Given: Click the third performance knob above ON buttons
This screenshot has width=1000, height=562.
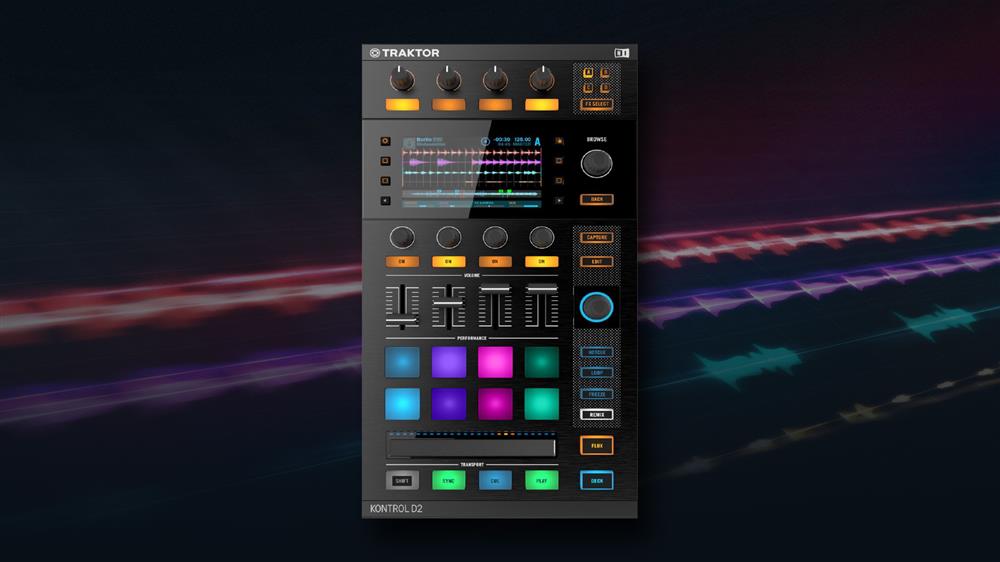Looking at the screenshot, I should (x=495, y=237).
